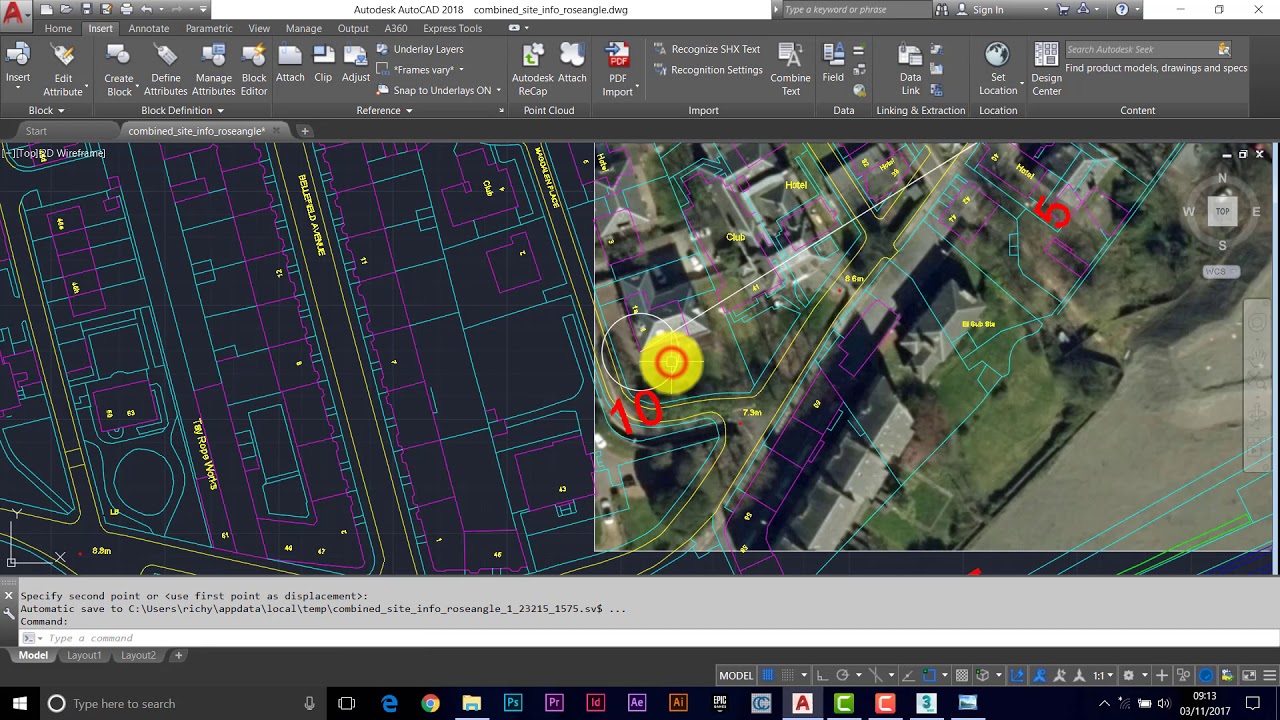Screen dimensions: 1280x720
Task: Select the Create Block tool
Action: coord(119,71)
